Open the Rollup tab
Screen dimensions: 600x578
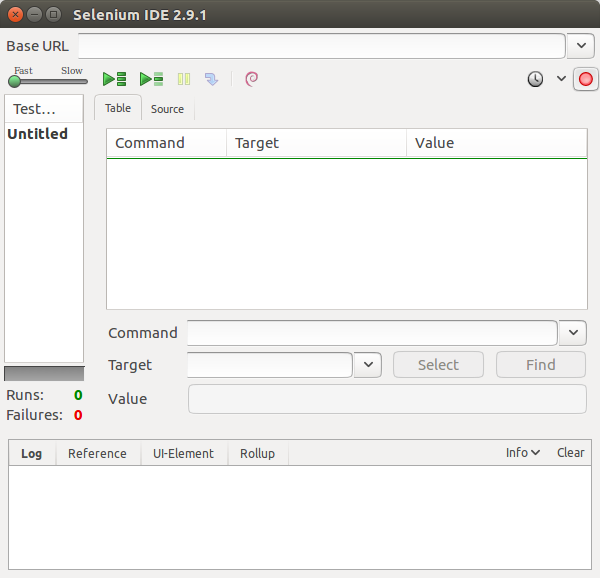258,454
